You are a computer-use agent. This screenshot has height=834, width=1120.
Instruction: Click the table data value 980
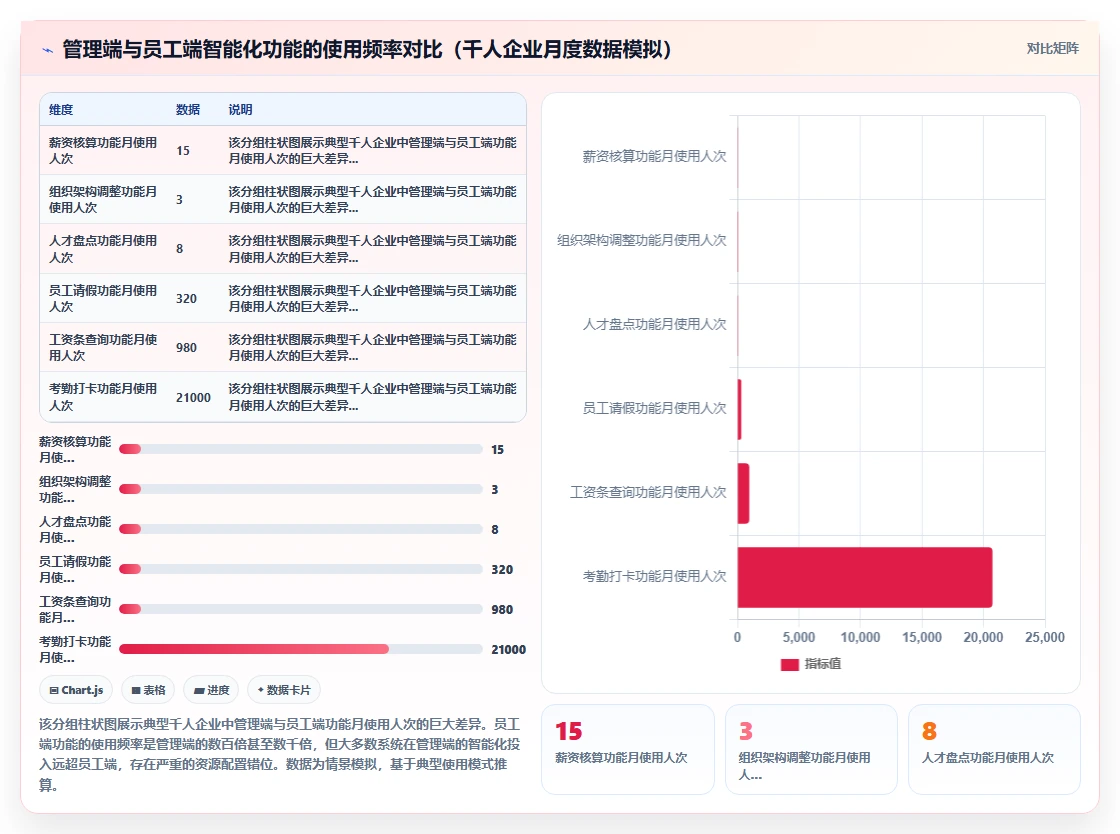tap(186, 348)
